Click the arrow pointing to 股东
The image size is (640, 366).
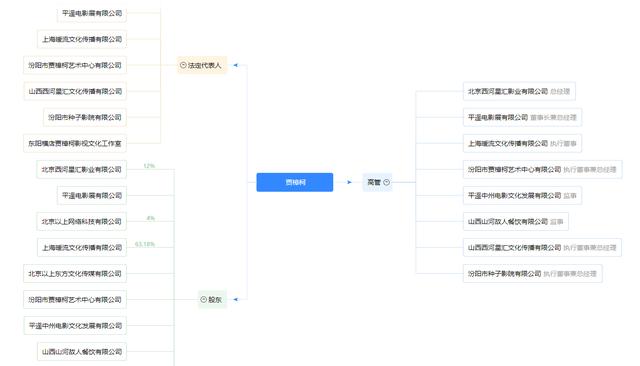coord(236,299)
